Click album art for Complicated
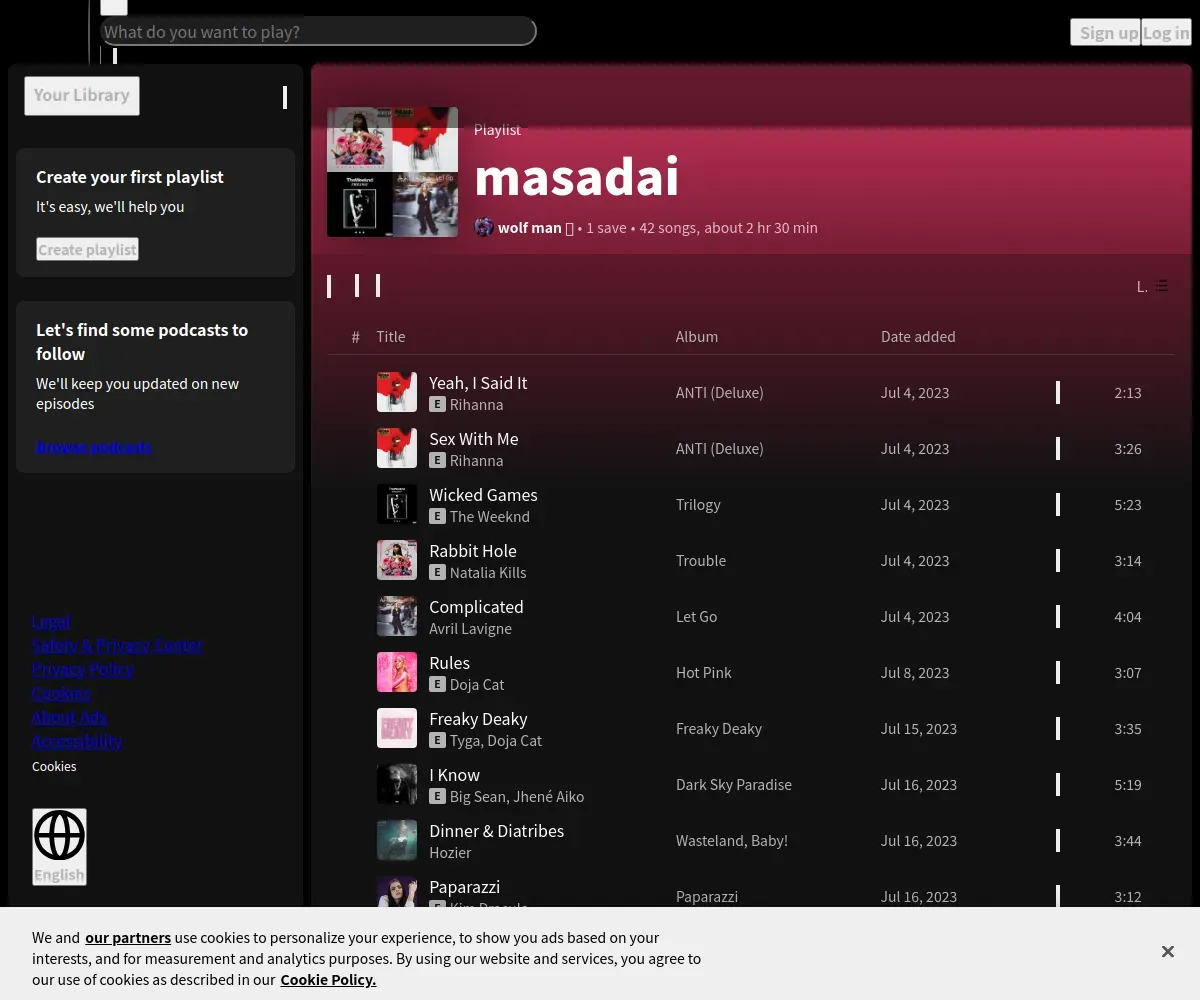This screenshot has width=1200, height=1000. 397,616
